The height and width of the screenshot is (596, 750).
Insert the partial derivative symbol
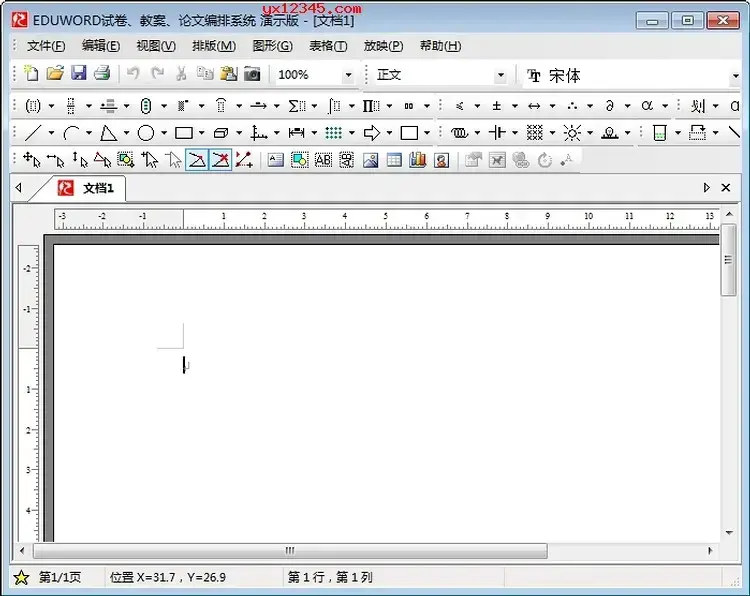coord(609,106)
